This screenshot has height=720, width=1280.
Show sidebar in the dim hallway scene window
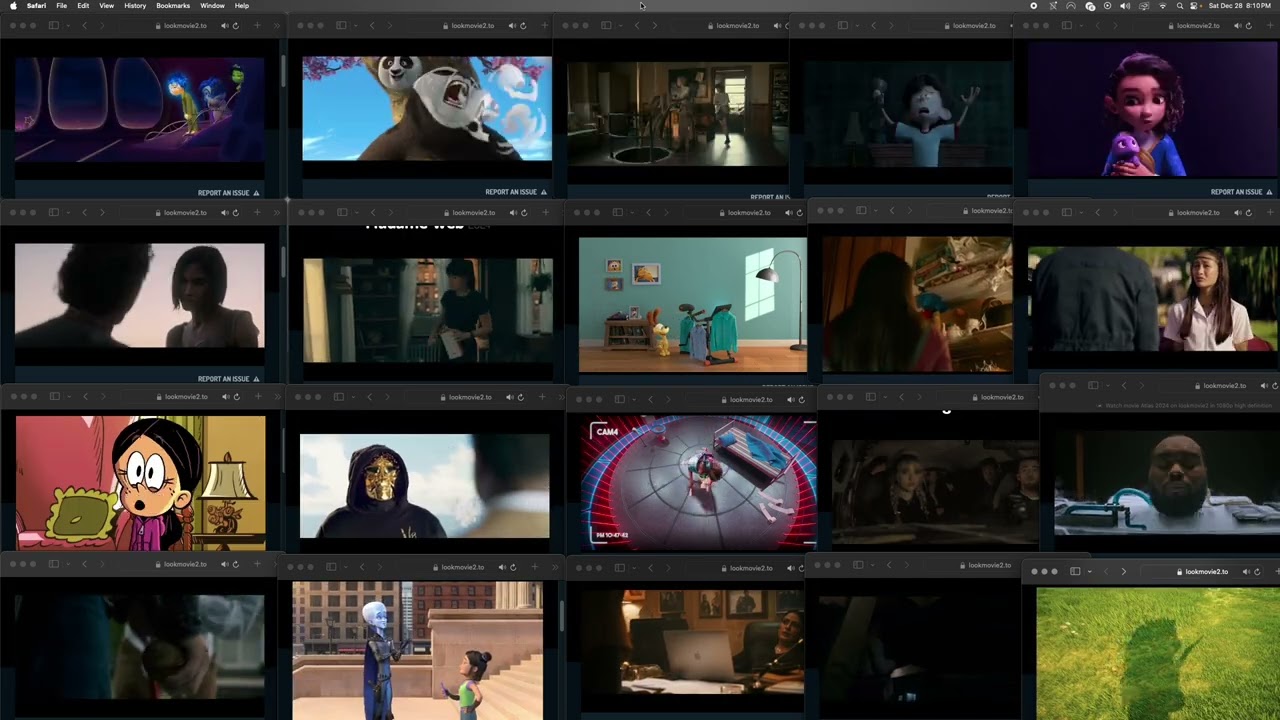(605, 25)
